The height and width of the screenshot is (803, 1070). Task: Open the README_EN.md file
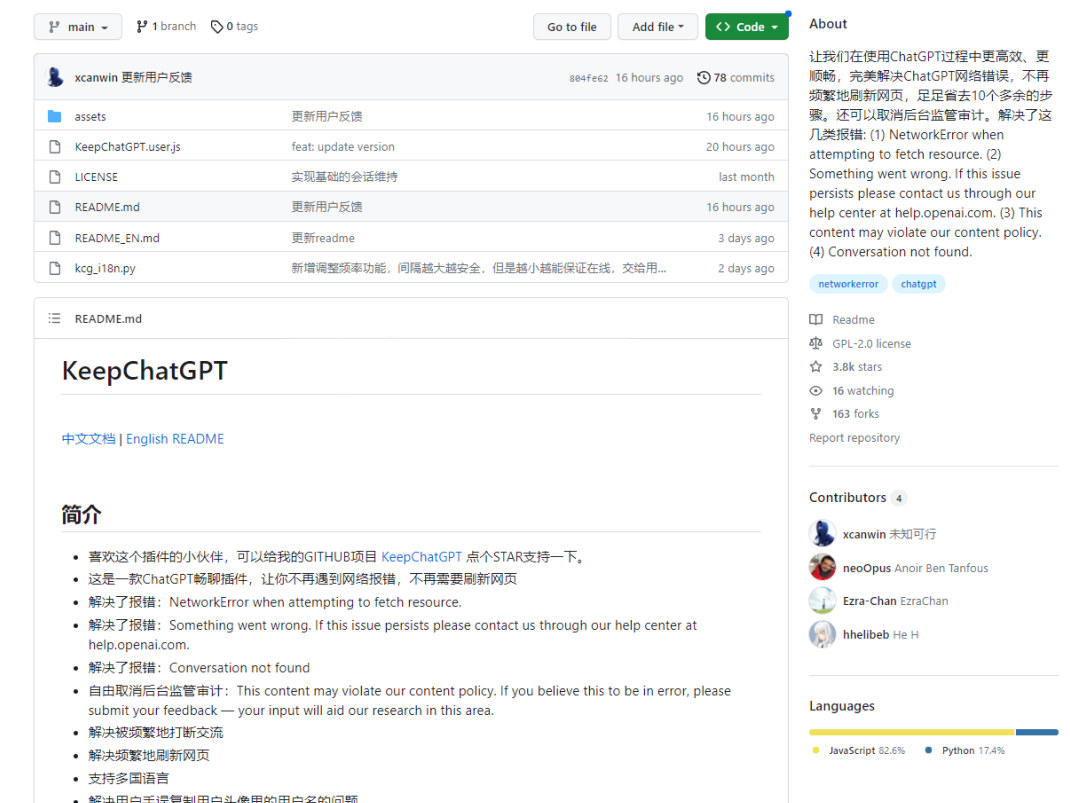[x=117, y=238]
